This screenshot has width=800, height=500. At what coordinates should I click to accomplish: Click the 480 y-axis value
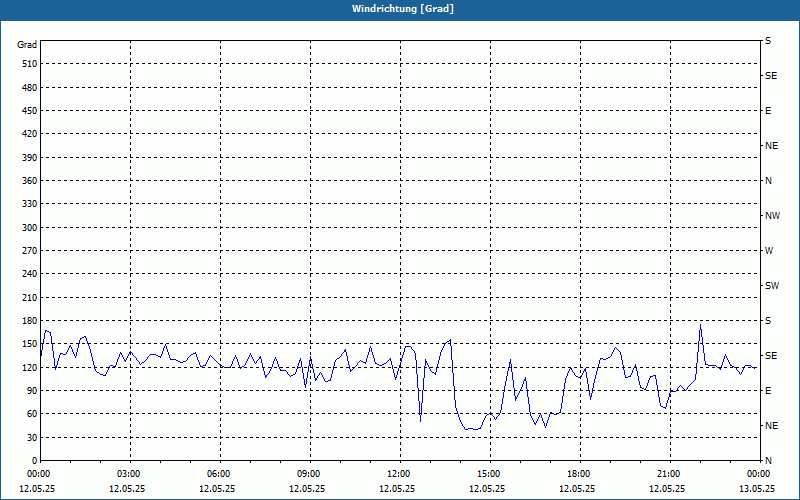coord(30,88)
